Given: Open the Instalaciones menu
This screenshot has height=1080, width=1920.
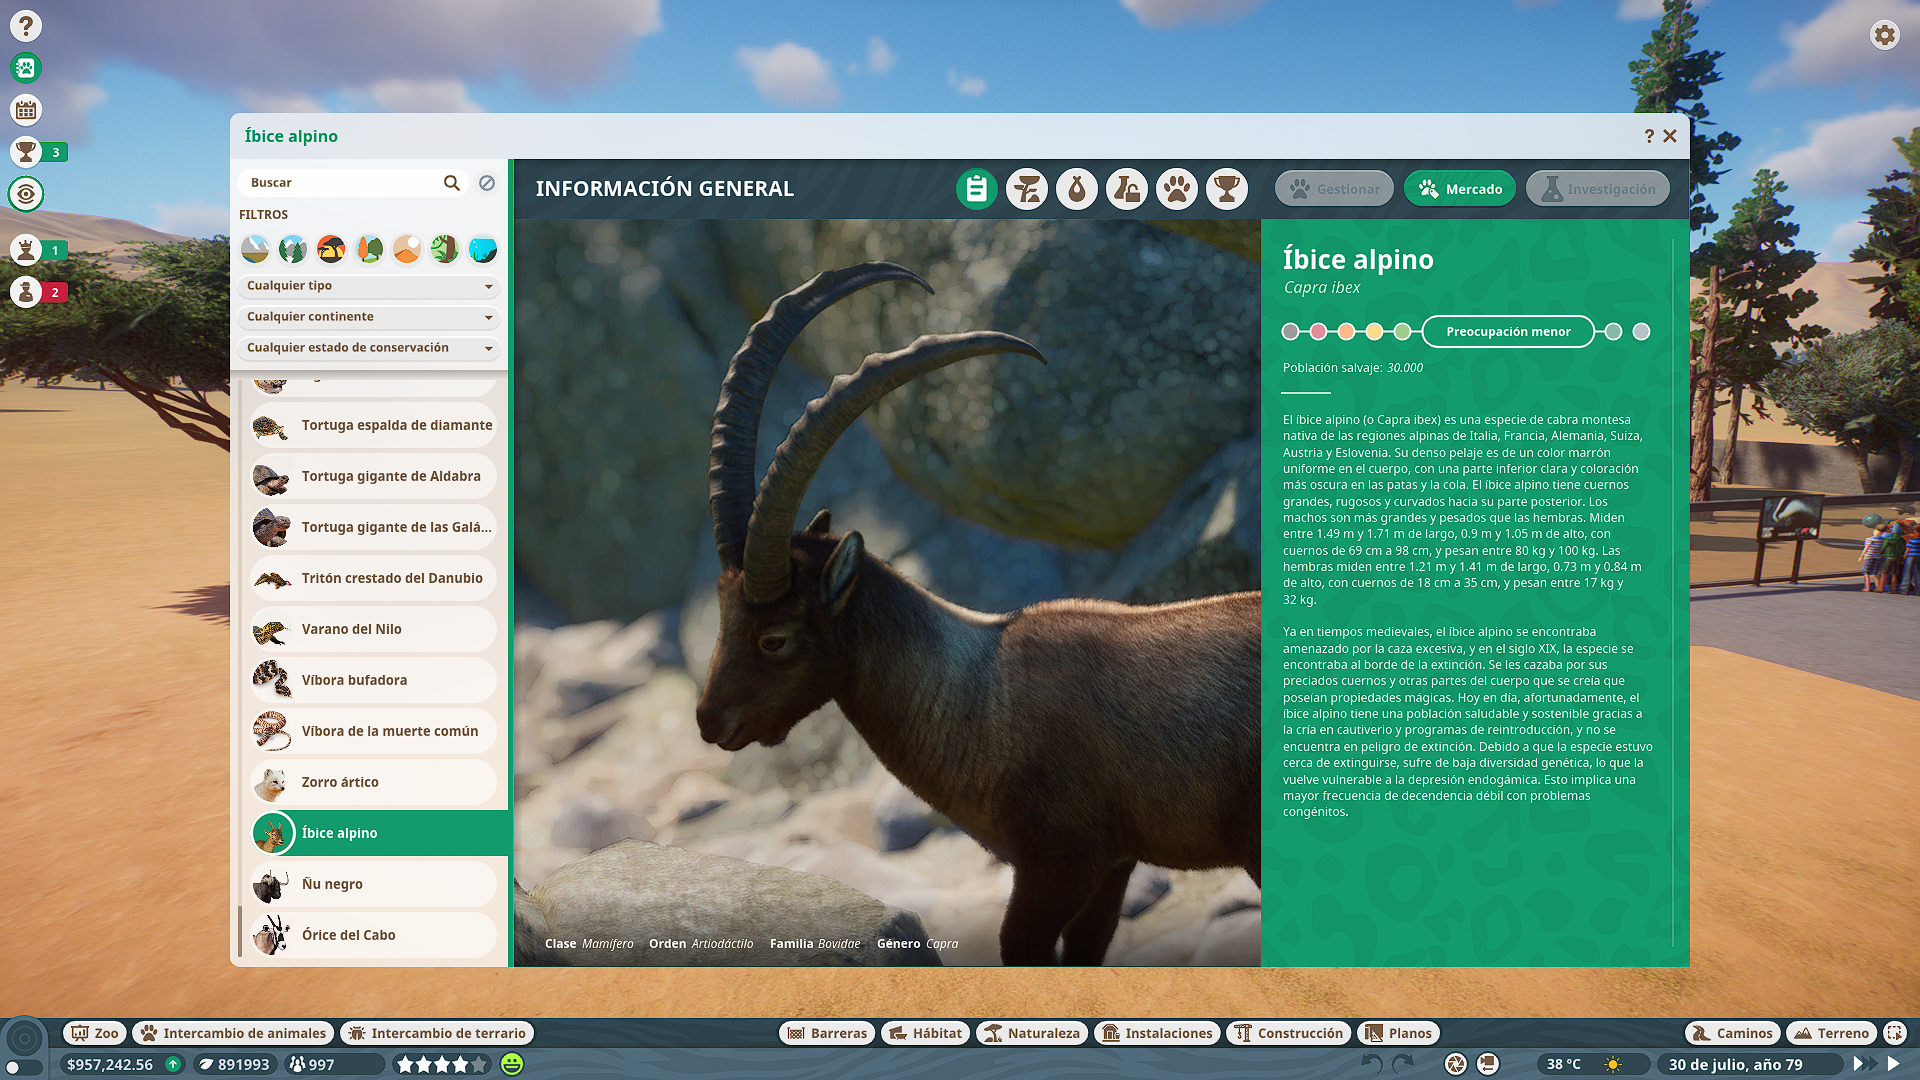Looking at the screenshot, I should pos(1157,1033).
